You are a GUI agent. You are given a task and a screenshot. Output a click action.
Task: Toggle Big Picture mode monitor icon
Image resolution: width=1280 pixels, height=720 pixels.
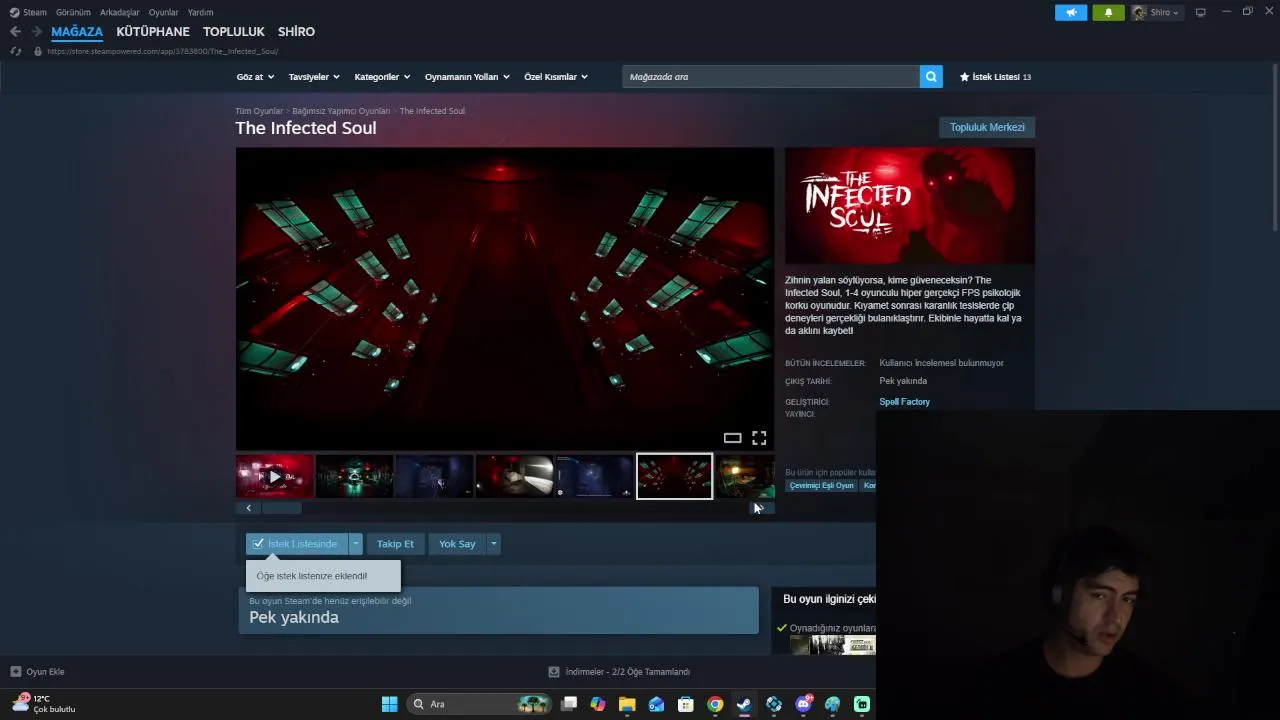point(1200,12)
